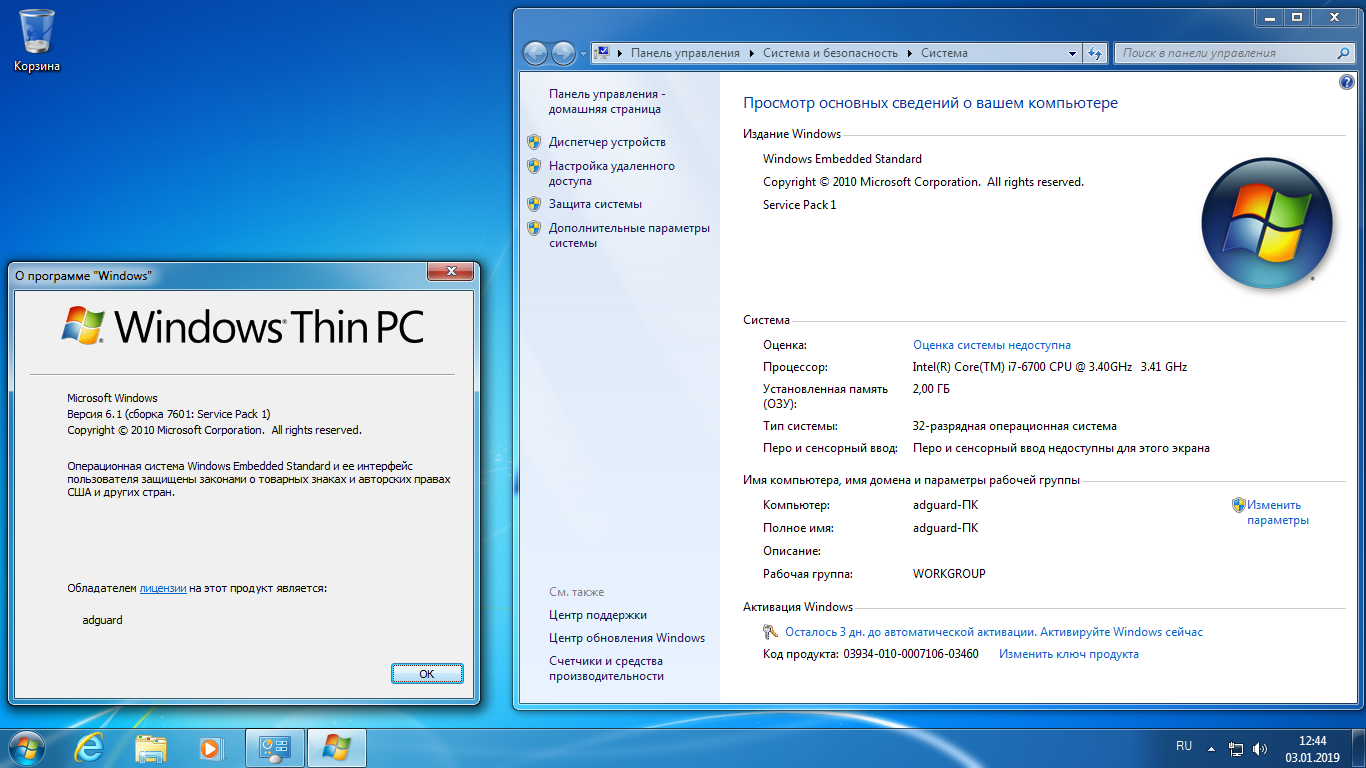The width and height of the screenshot is (1366, 768).
Task: Click the refresh button next to address bar
Action: click(1095, 53)
